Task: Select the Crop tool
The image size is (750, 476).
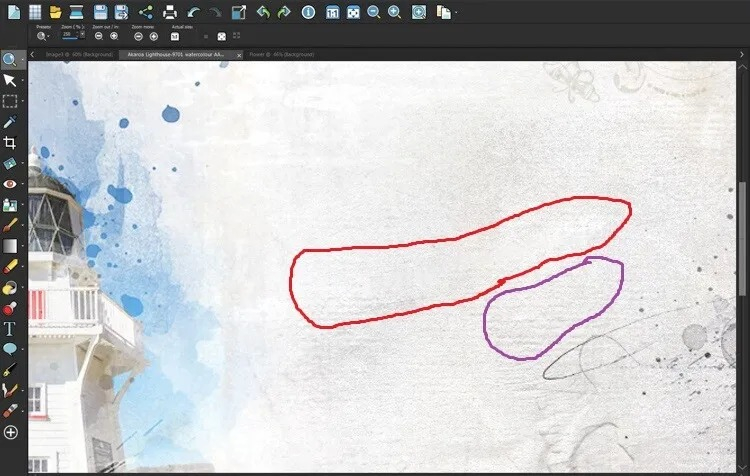Action: point(10,143)
